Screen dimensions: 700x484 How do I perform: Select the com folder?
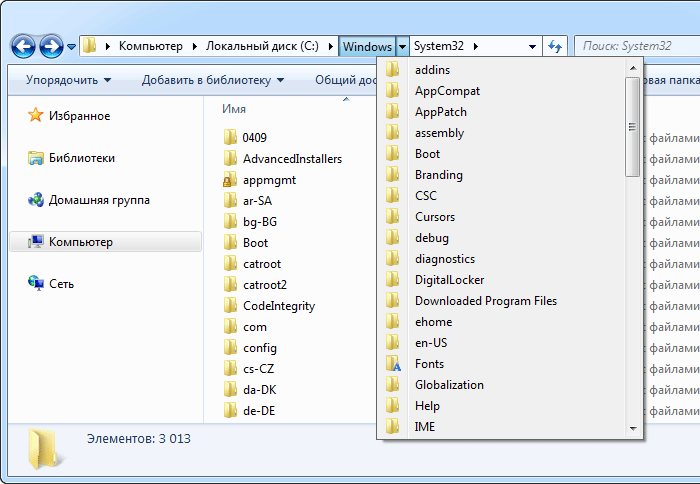[245, 326]
